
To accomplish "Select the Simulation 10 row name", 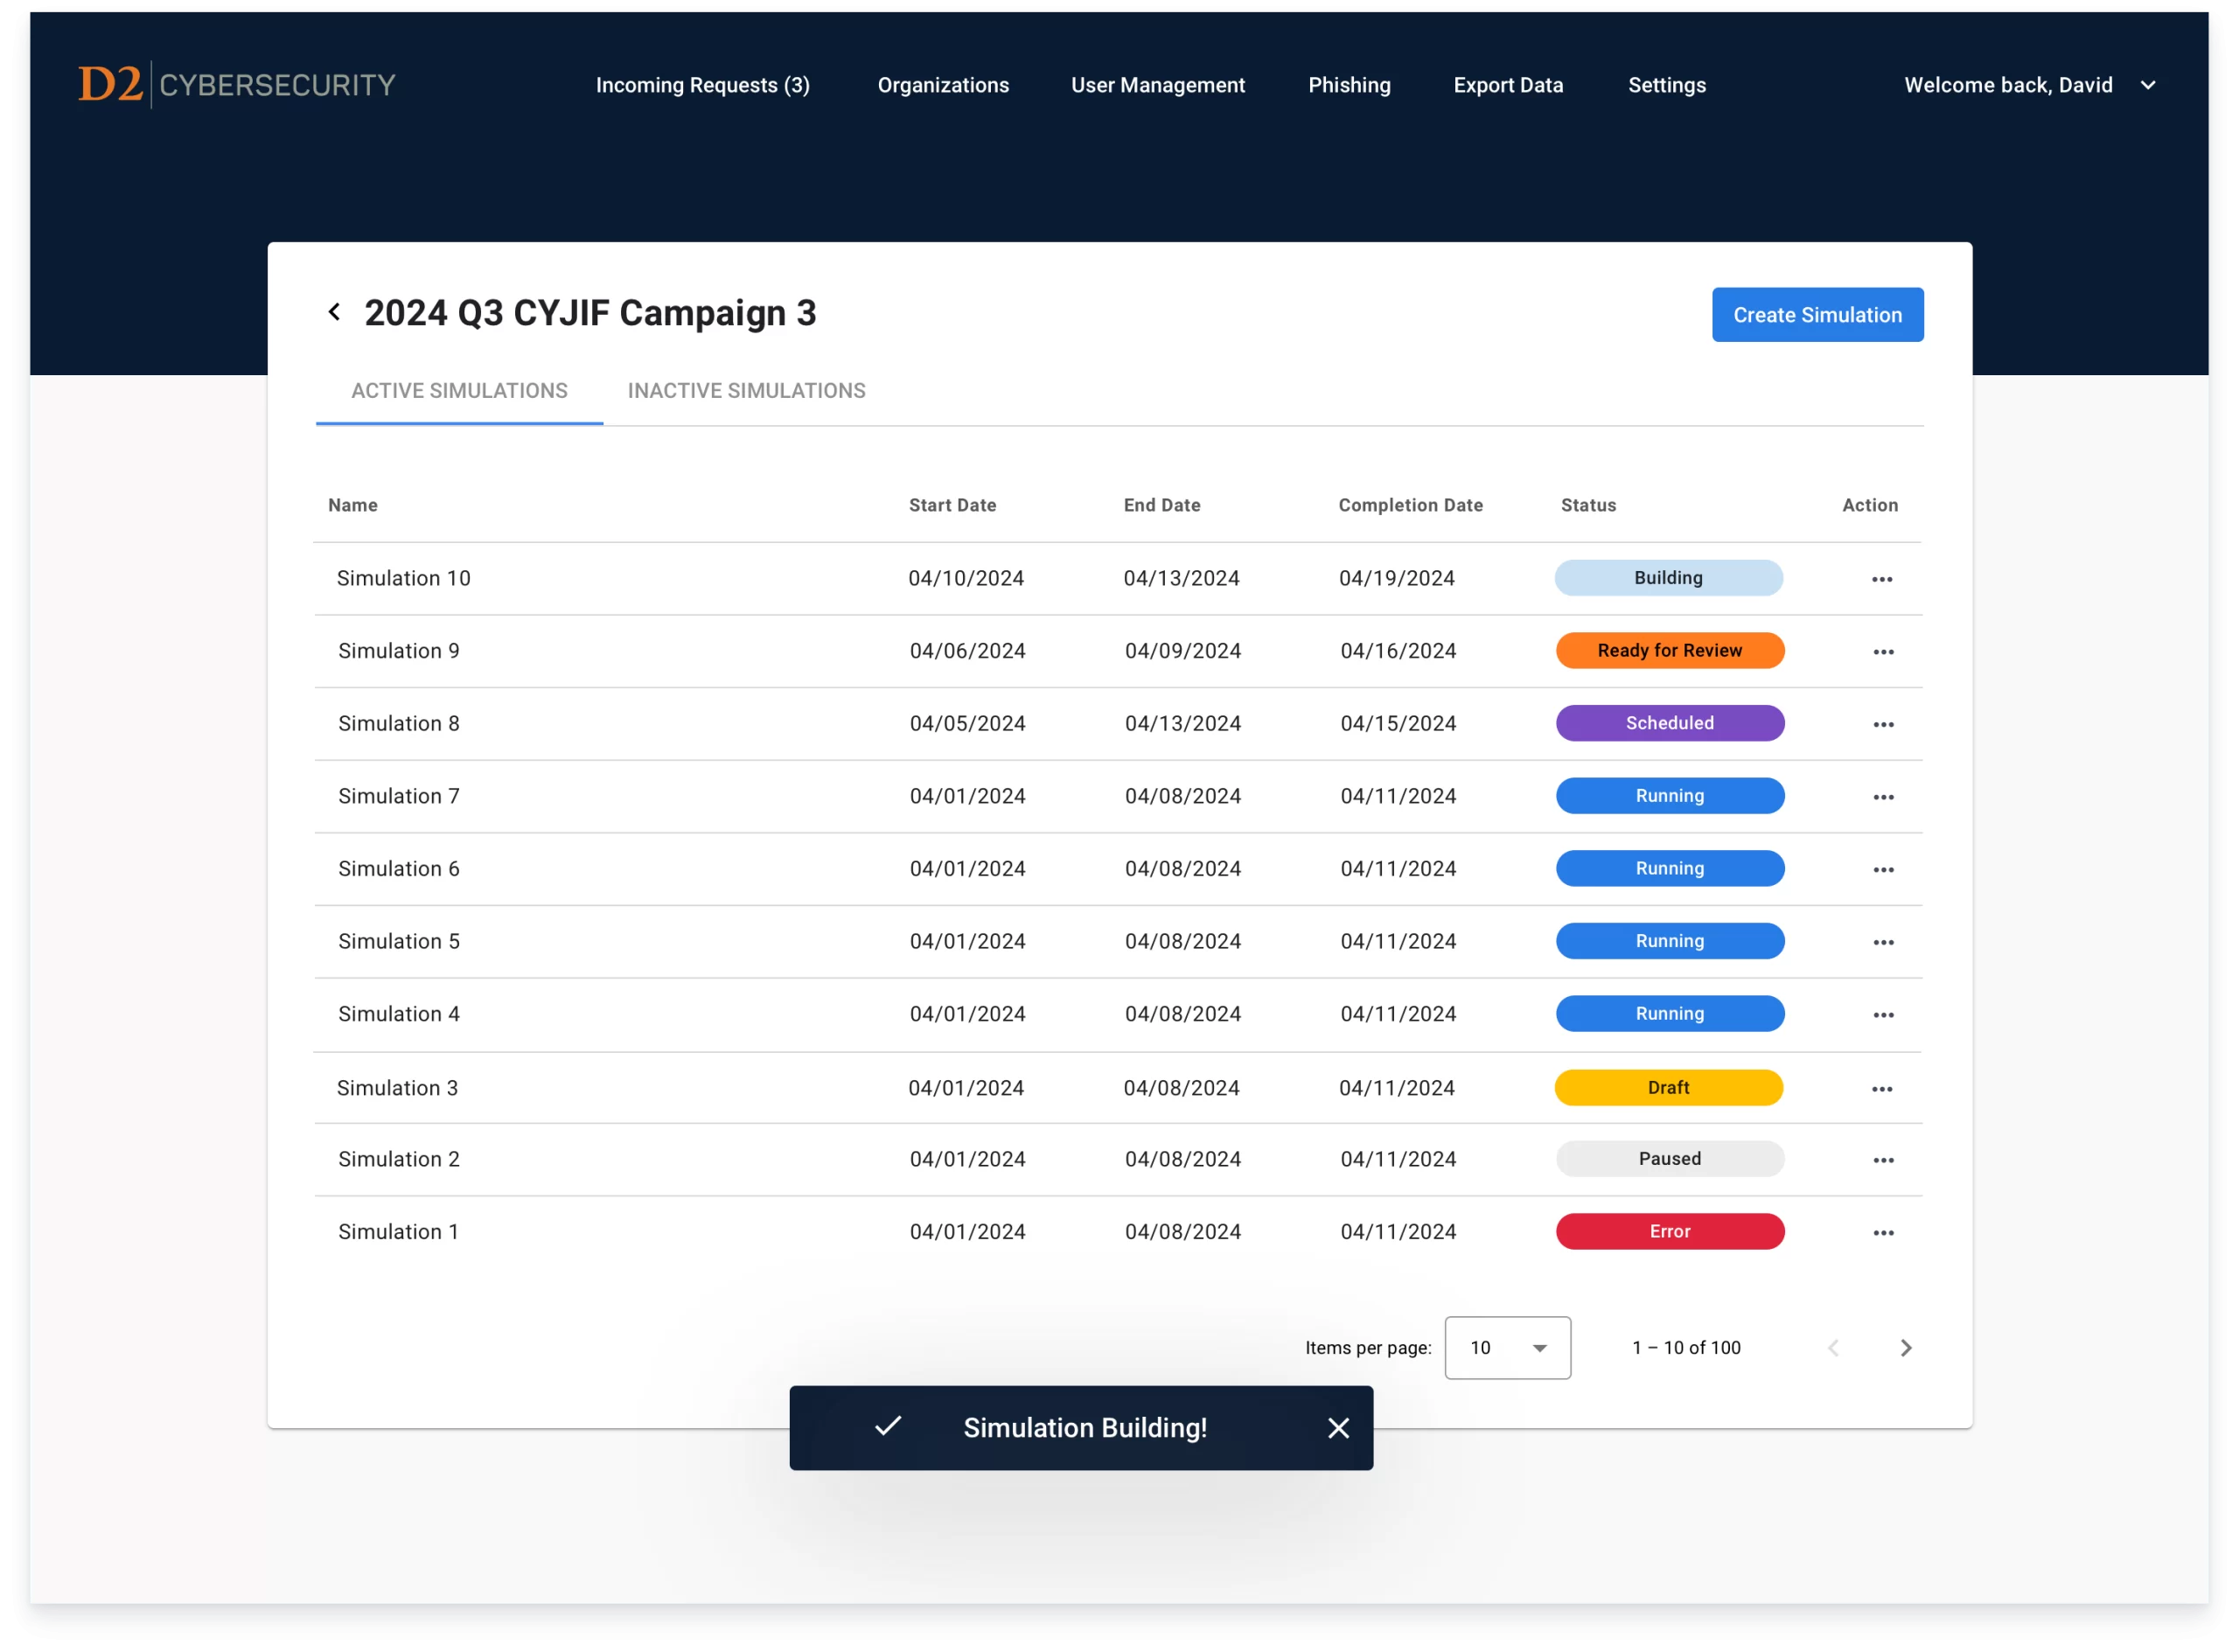I will tap(403, 578).
